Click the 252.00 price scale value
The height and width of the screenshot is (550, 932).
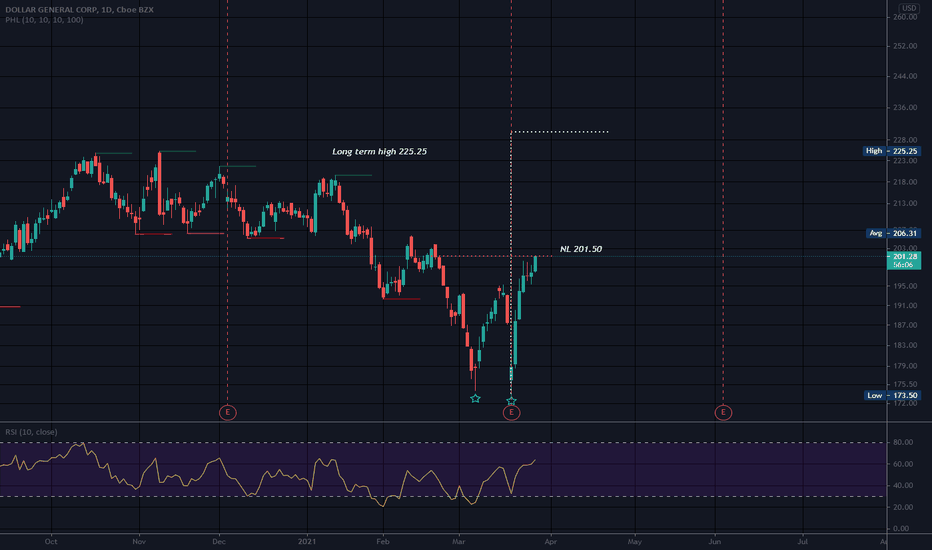[x=905, y=46]
